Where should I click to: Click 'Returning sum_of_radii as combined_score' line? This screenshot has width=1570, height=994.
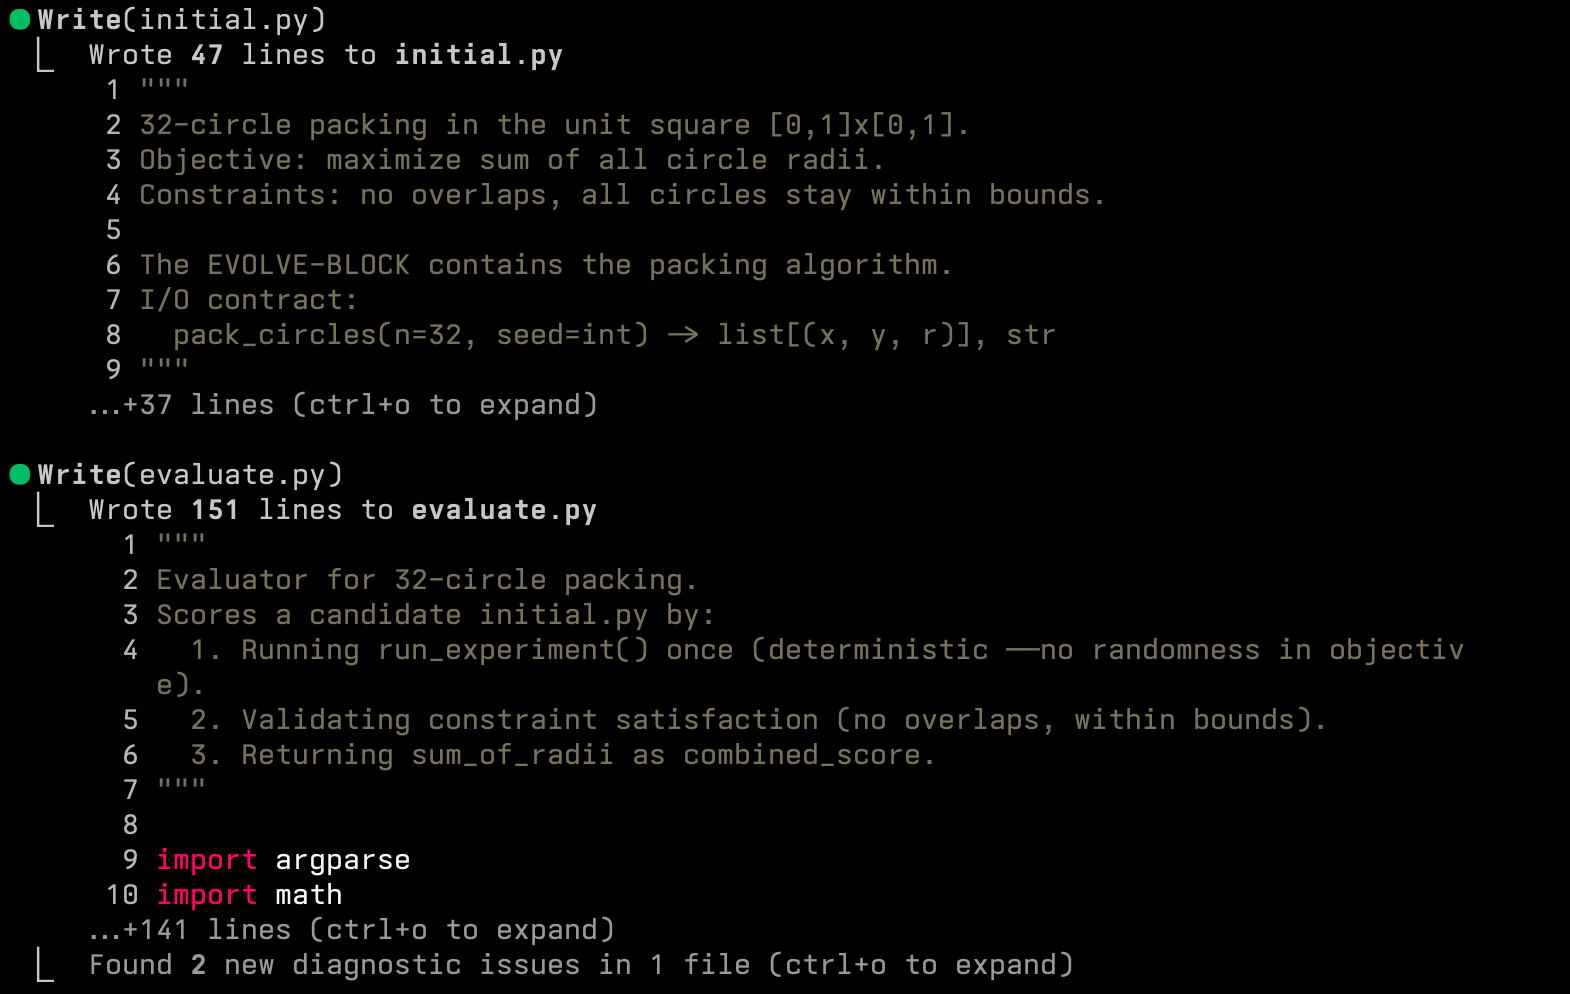pyautogui.click(x=562, y=755)
